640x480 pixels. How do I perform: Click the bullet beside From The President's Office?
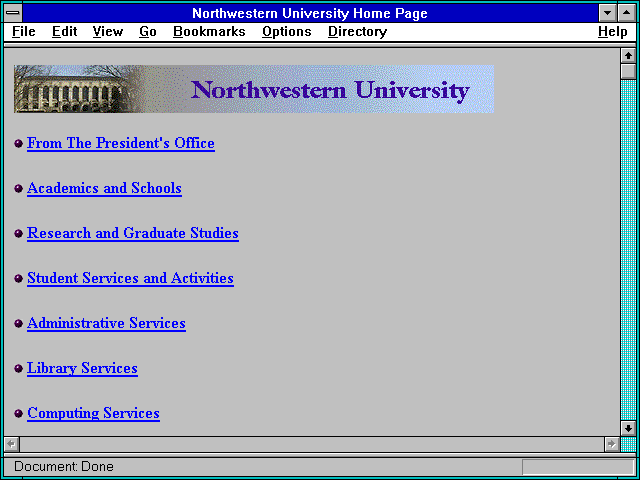(18, 144)
